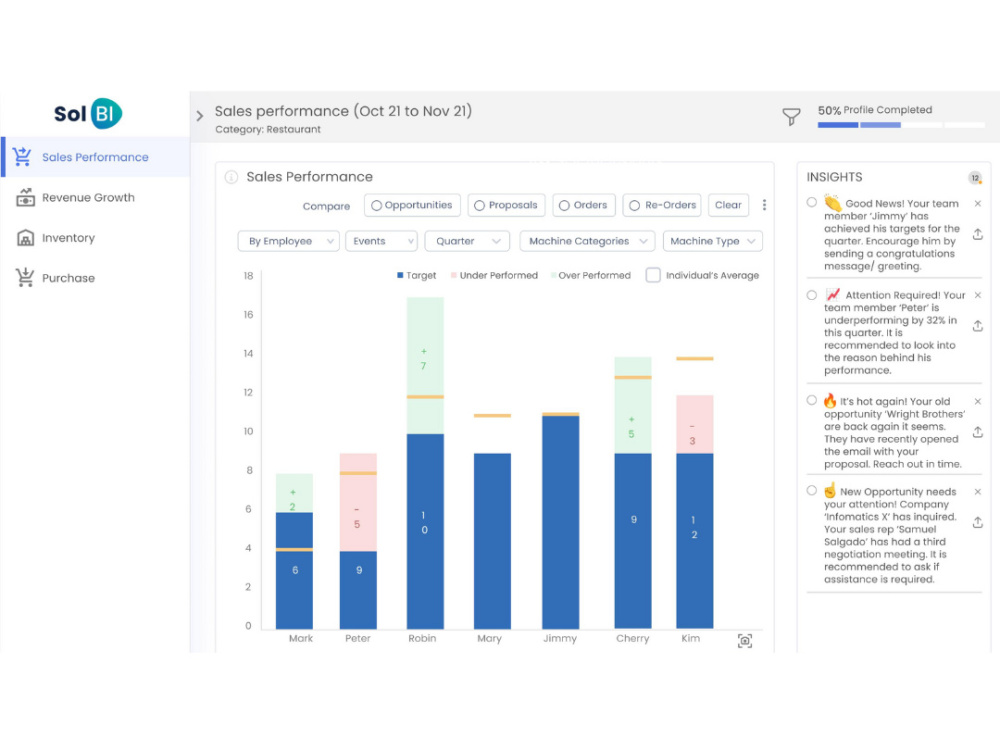The image size is (1000, 750).
Task: Share the Wright Brothers insight
Action: click(x=977, y=432)
